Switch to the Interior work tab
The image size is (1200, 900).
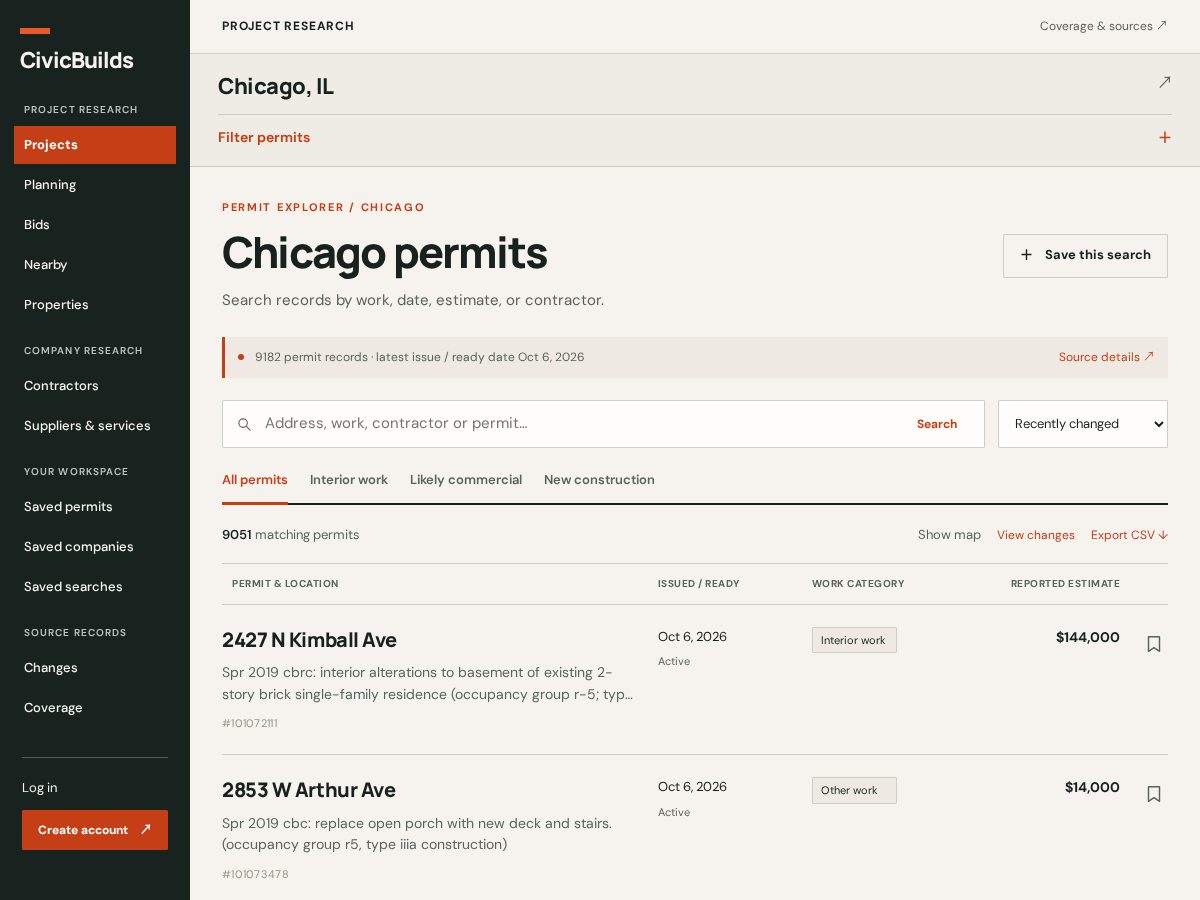pyautogui.click(x=349, y=480)
